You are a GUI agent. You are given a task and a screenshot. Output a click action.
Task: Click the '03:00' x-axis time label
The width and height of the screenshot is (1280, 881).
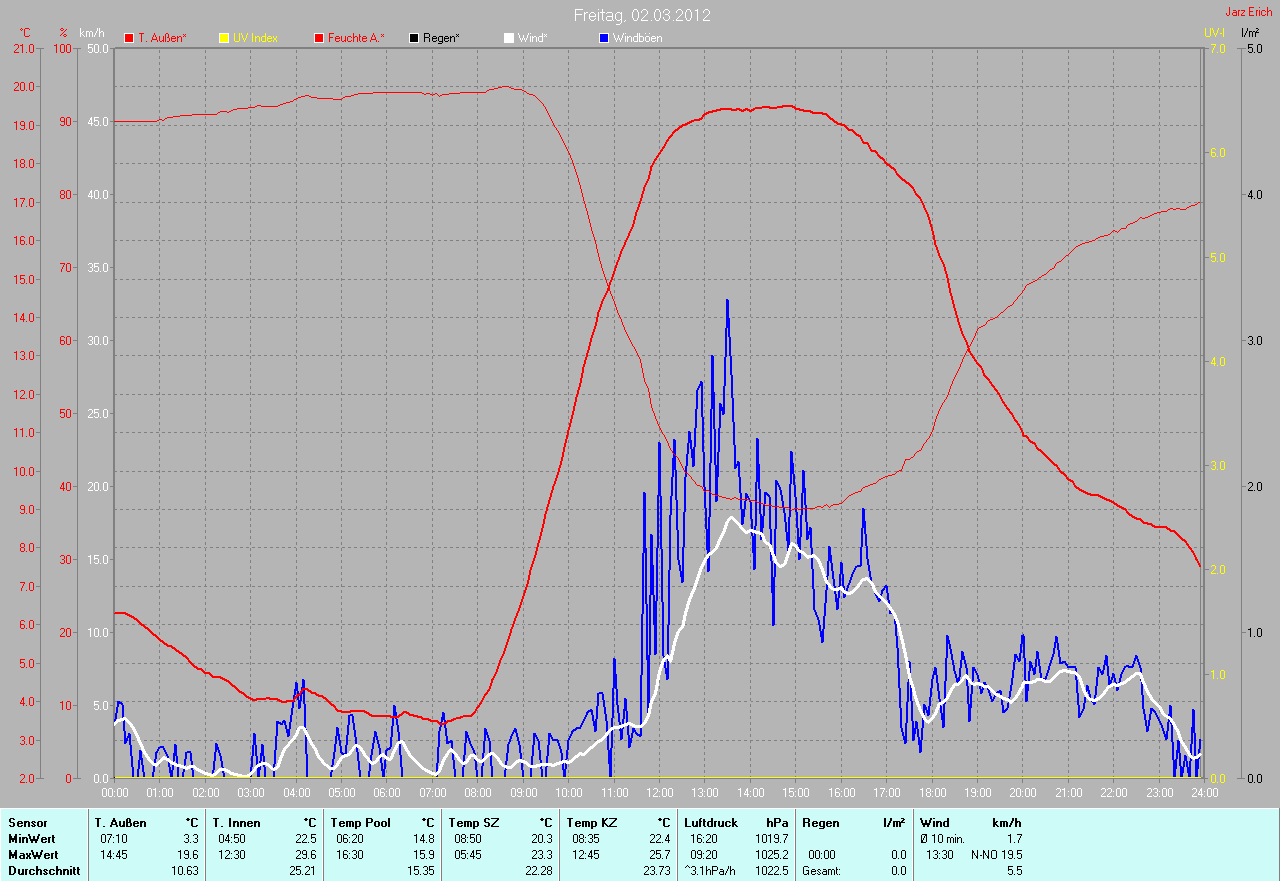(250, 793)
